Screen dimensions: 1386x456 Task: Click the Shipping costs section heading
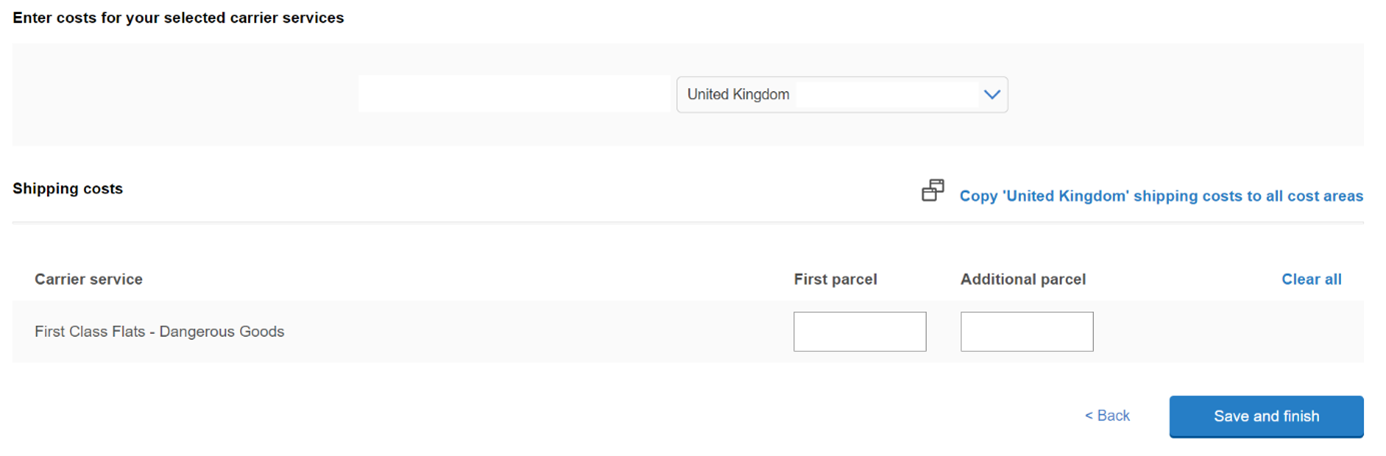[x=67, y=188]
